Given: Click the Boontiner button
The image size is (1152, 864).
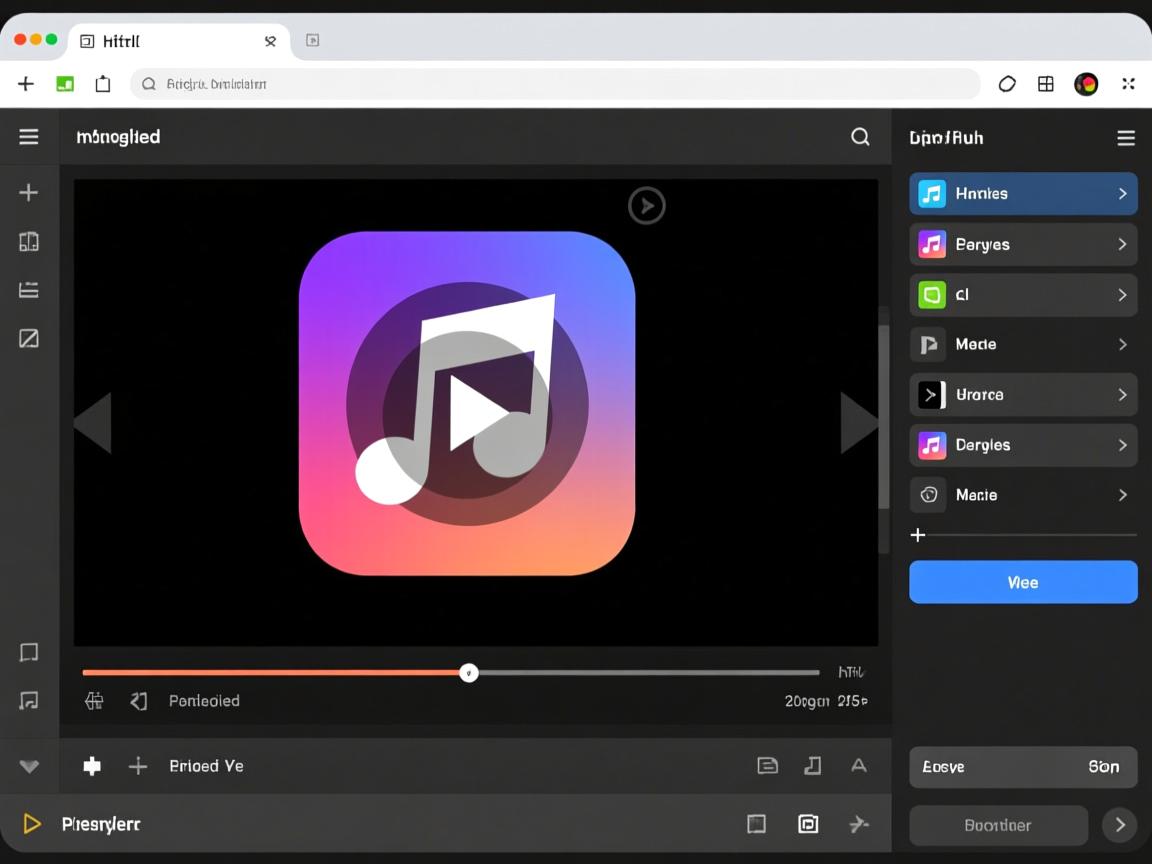Looking at the screenshot, I should coord(997,825).
